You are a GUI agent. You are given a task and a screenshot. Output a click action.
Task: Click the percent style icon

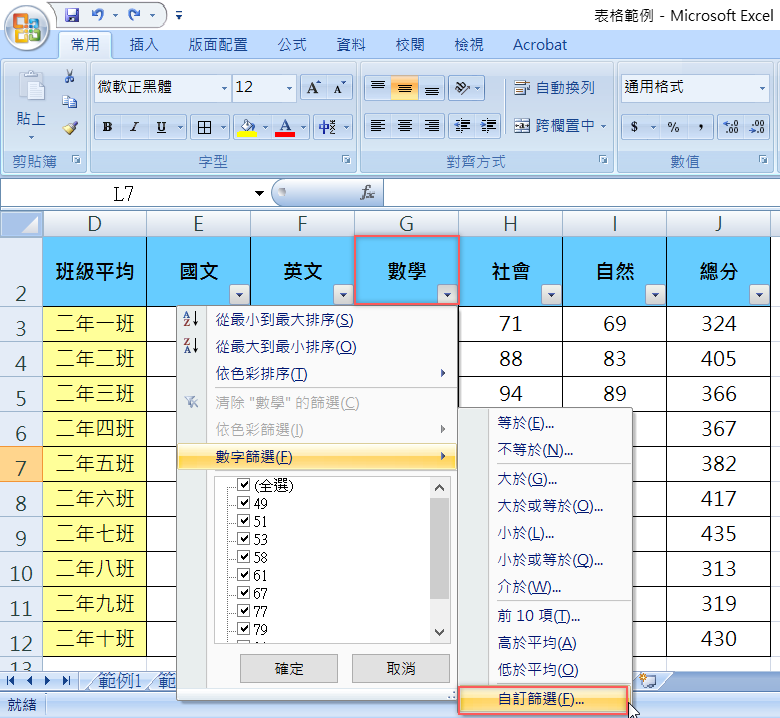(x=673, y=127)
